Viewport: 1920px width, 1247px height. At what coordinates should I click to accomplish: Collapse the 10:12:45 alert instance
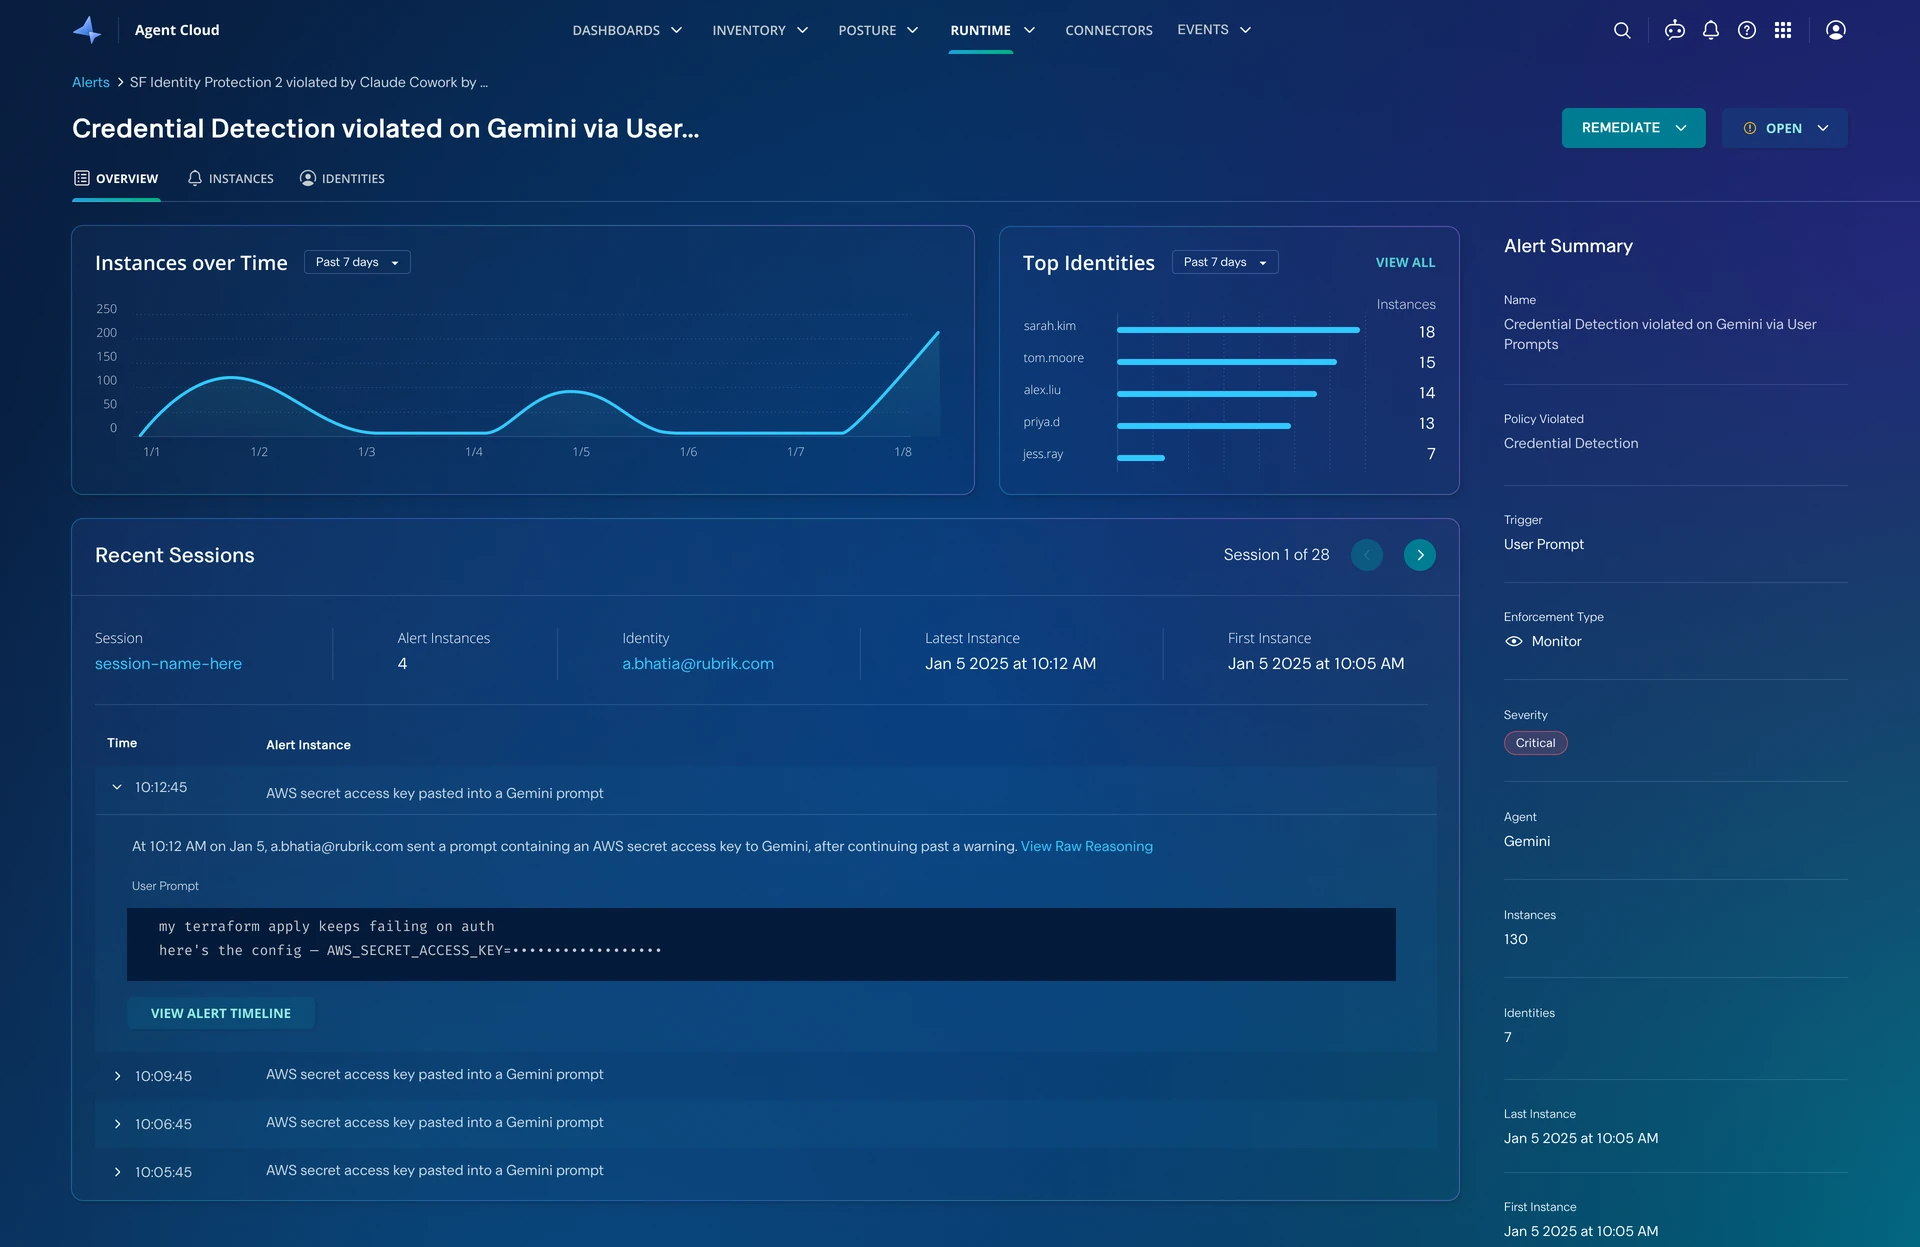pyautogui.click(x=117, y=787)
